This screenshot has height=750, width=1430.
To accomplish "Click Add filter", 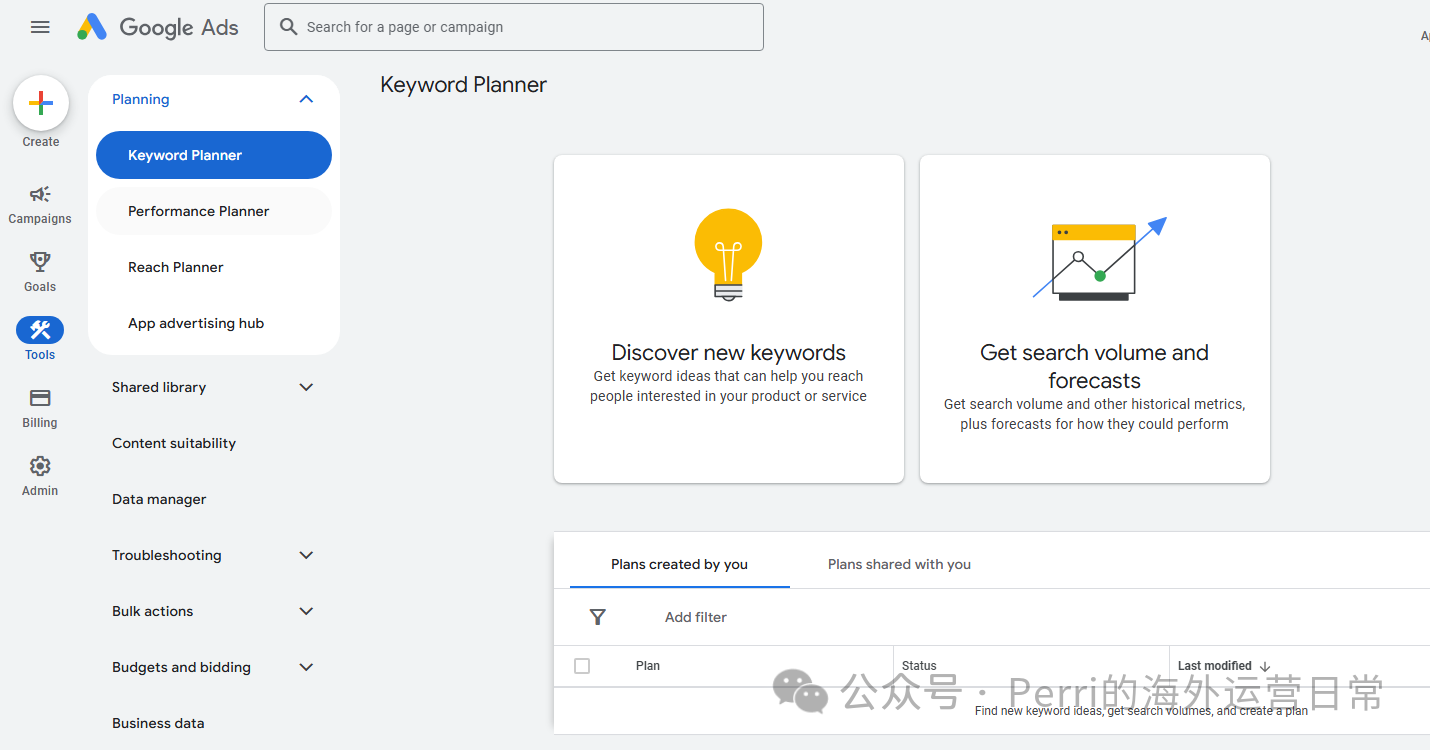I will click(x=696, y=617).
